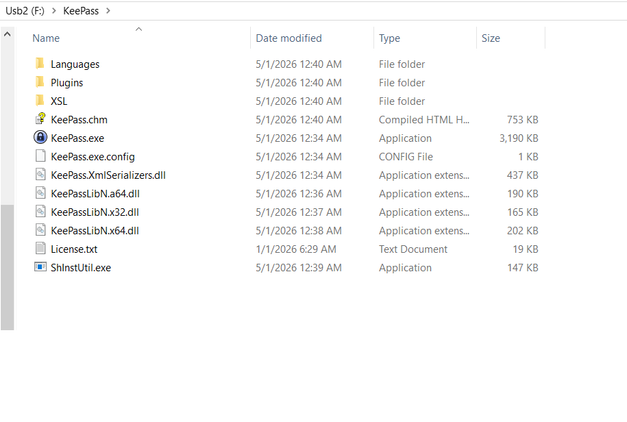Select the Languages folder name

tap(75, 64)
